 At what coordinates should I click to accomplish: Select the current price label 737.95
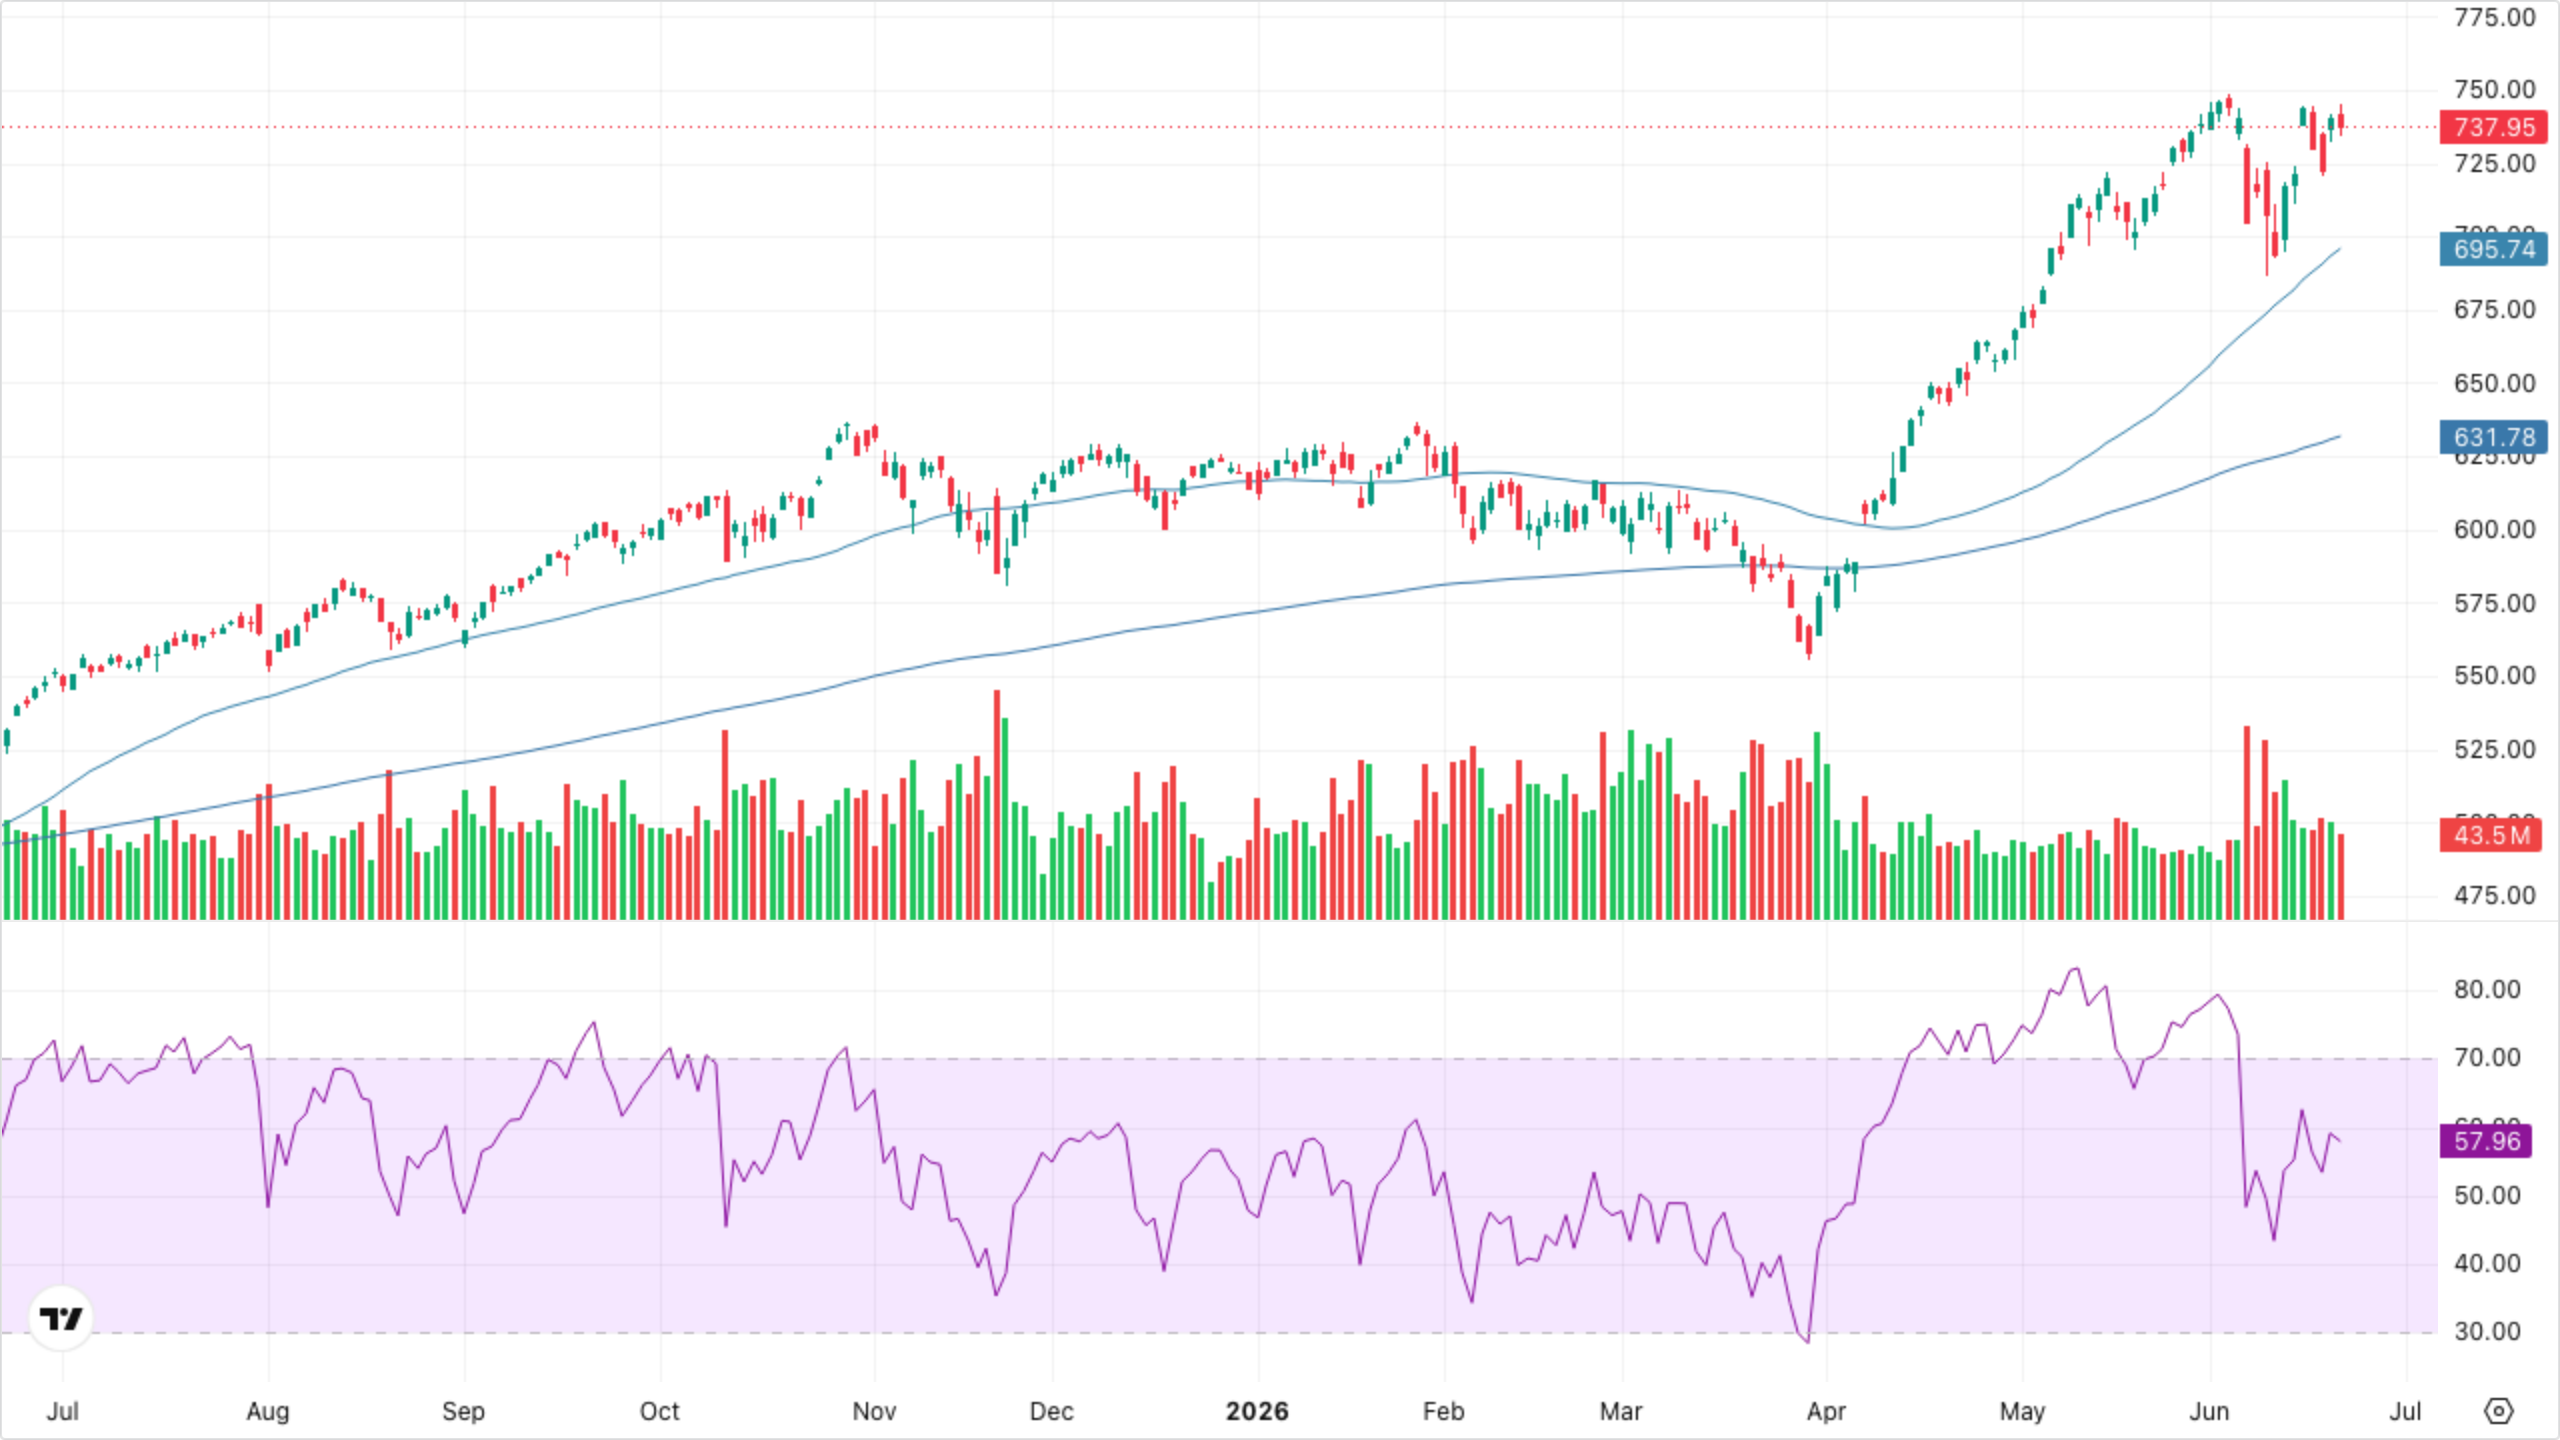coord(2494,128)
